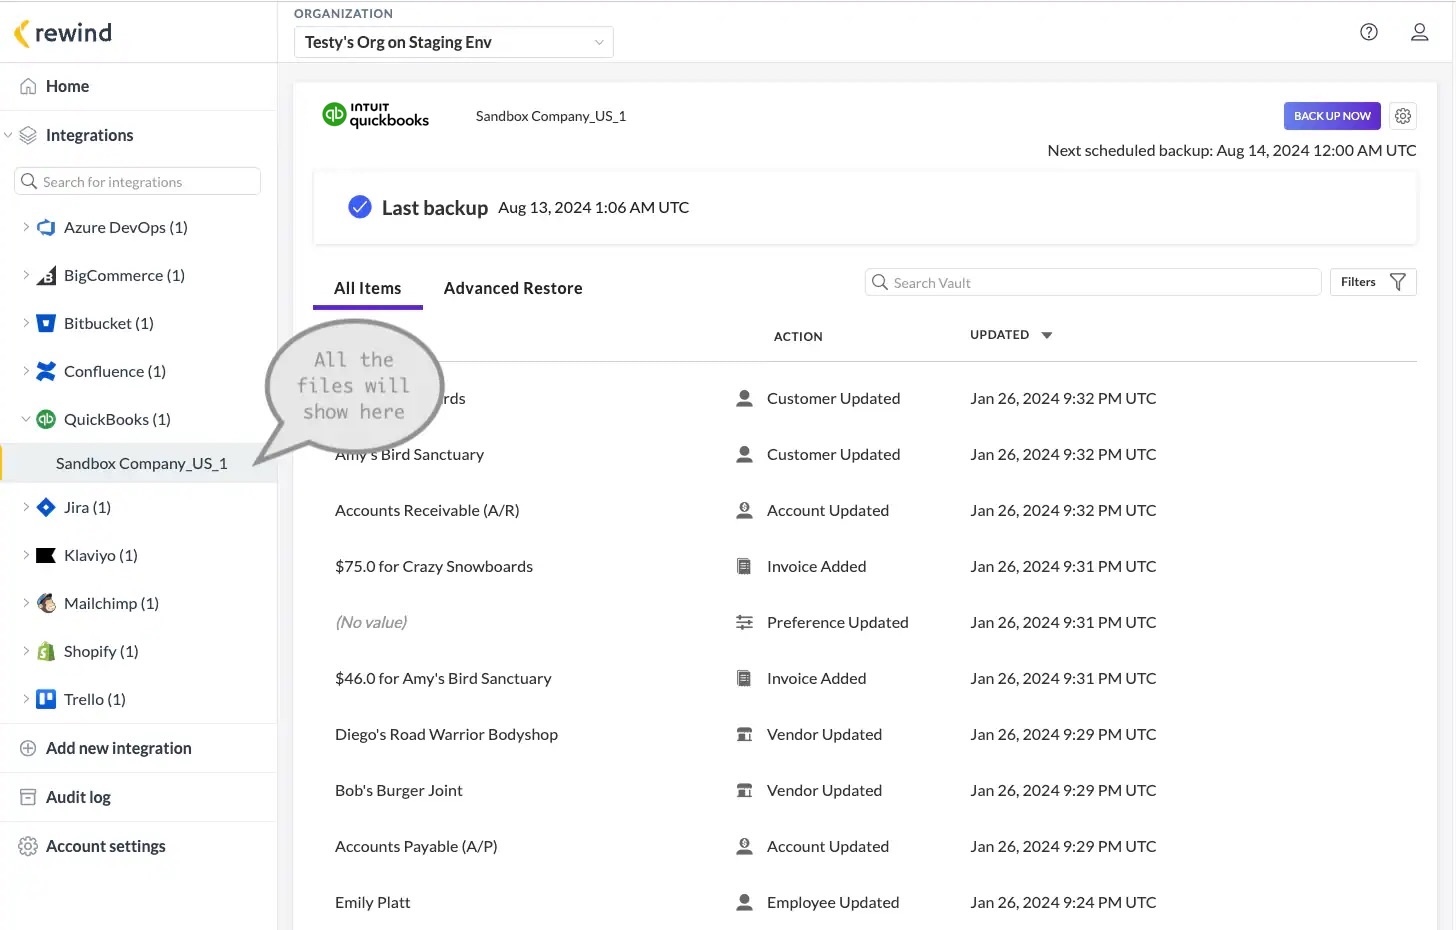Click the Bitbucket icon
This screenshot has width=1456, height=930.
46,323
